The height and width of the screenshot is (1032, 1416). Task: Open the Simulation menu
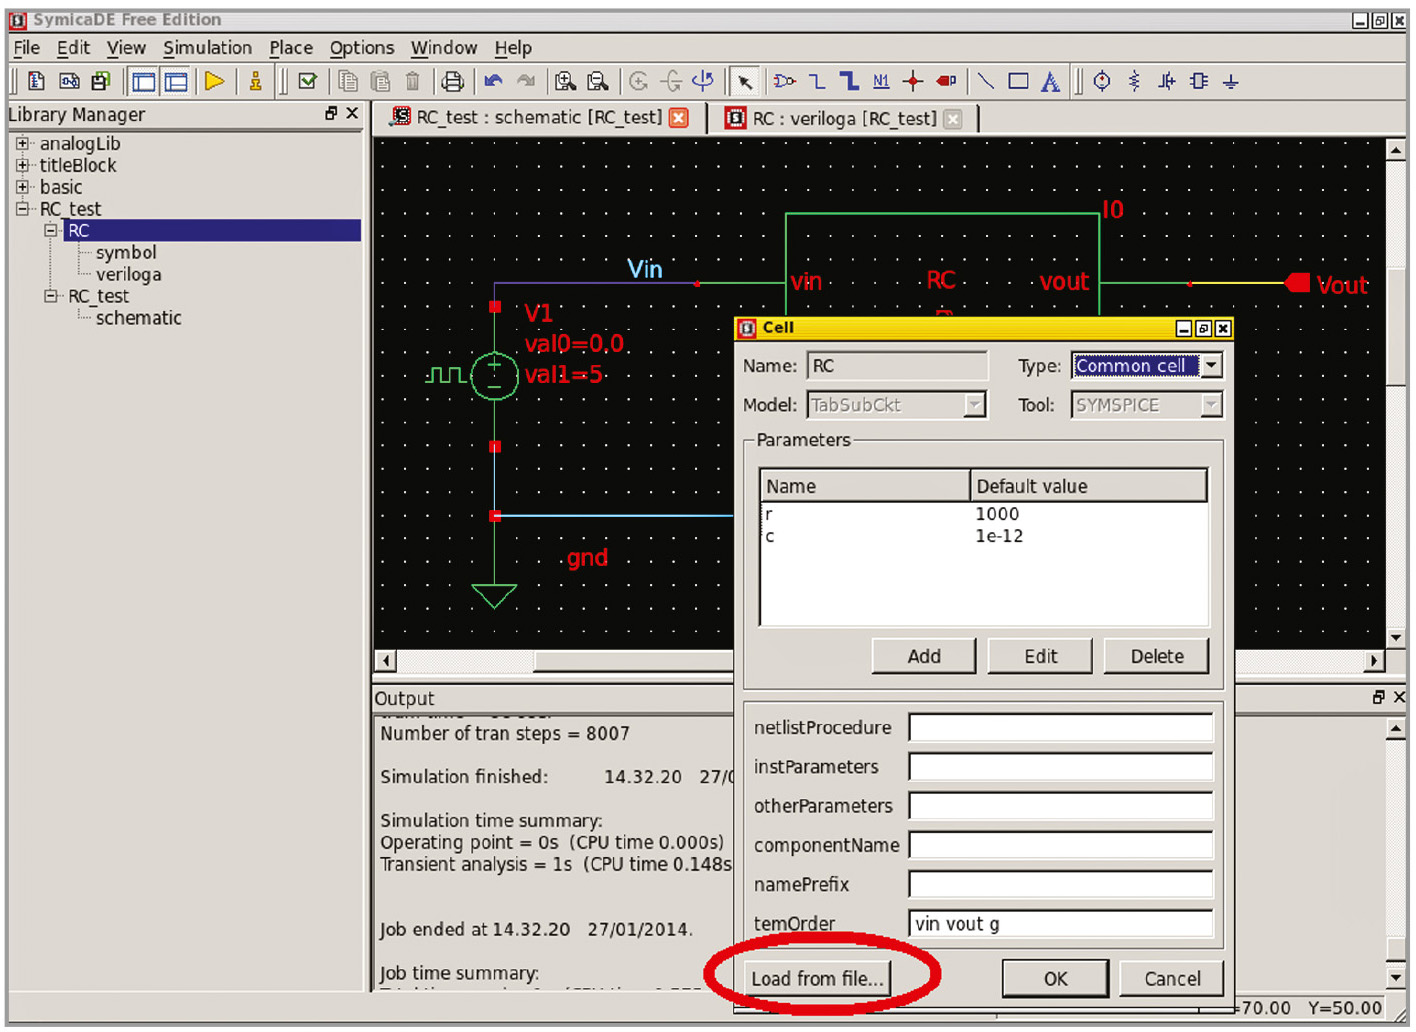(207, 48)
